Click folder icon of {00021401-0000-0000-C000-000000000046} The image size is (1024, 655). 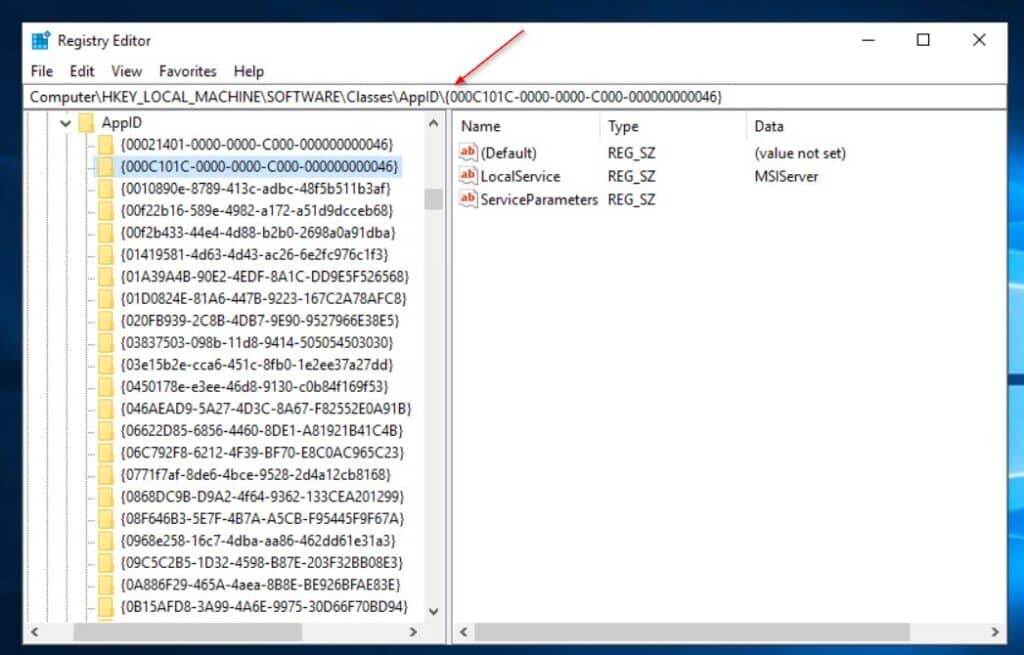[x=105, y=144]
